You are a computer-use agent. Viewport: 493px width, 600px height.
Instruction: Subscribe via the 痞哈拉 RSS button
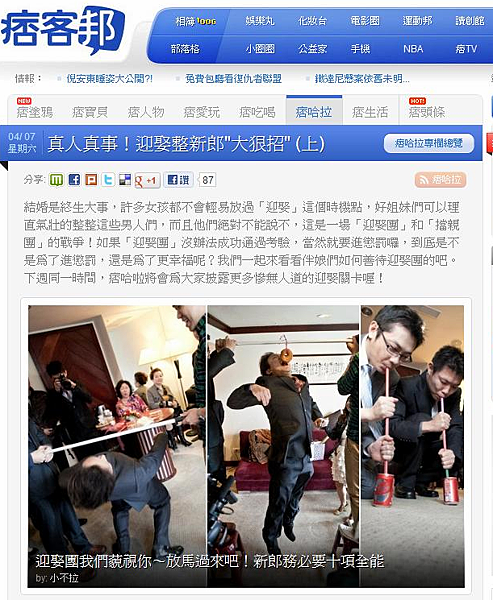(441, 179)
